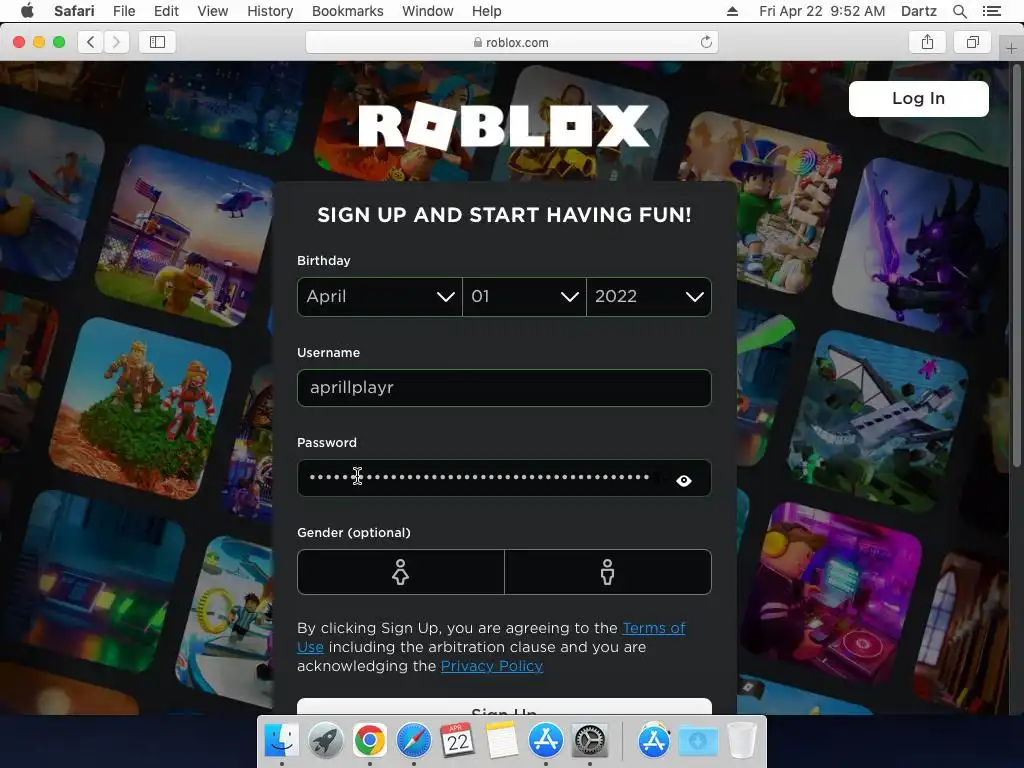The image size is (1024, 768).
Task: Open the Terms of Use link
Action: [x=654, y=628]
